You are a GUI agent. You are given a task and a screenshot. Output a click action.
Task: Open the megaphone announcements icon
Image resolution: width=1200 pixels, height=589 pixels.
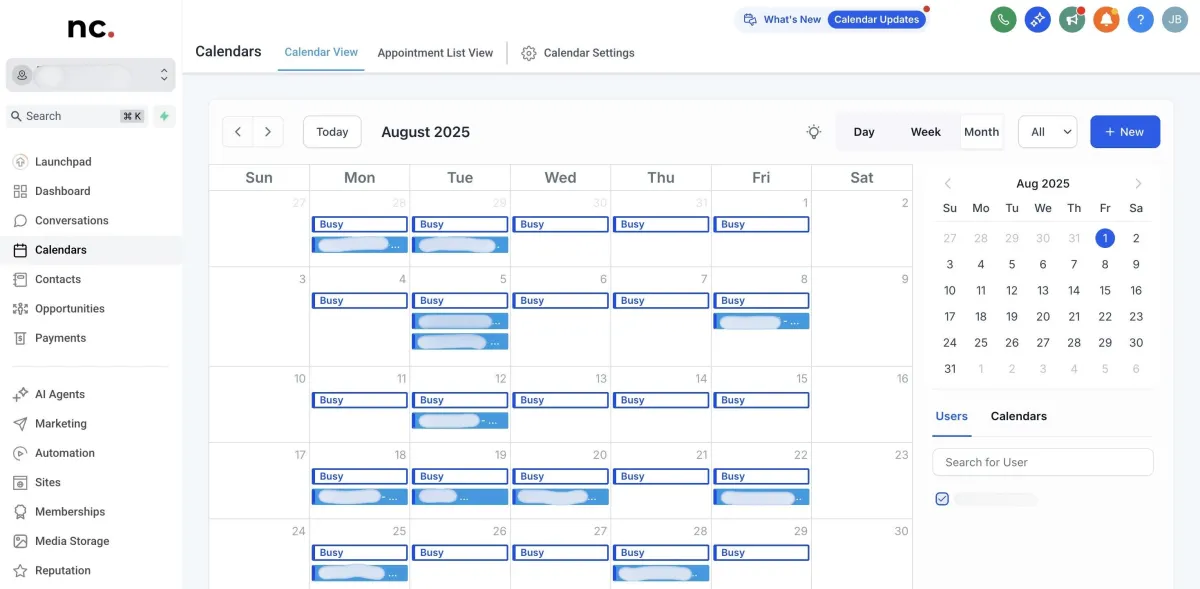pyautogui.click(x=1072, y=19)
